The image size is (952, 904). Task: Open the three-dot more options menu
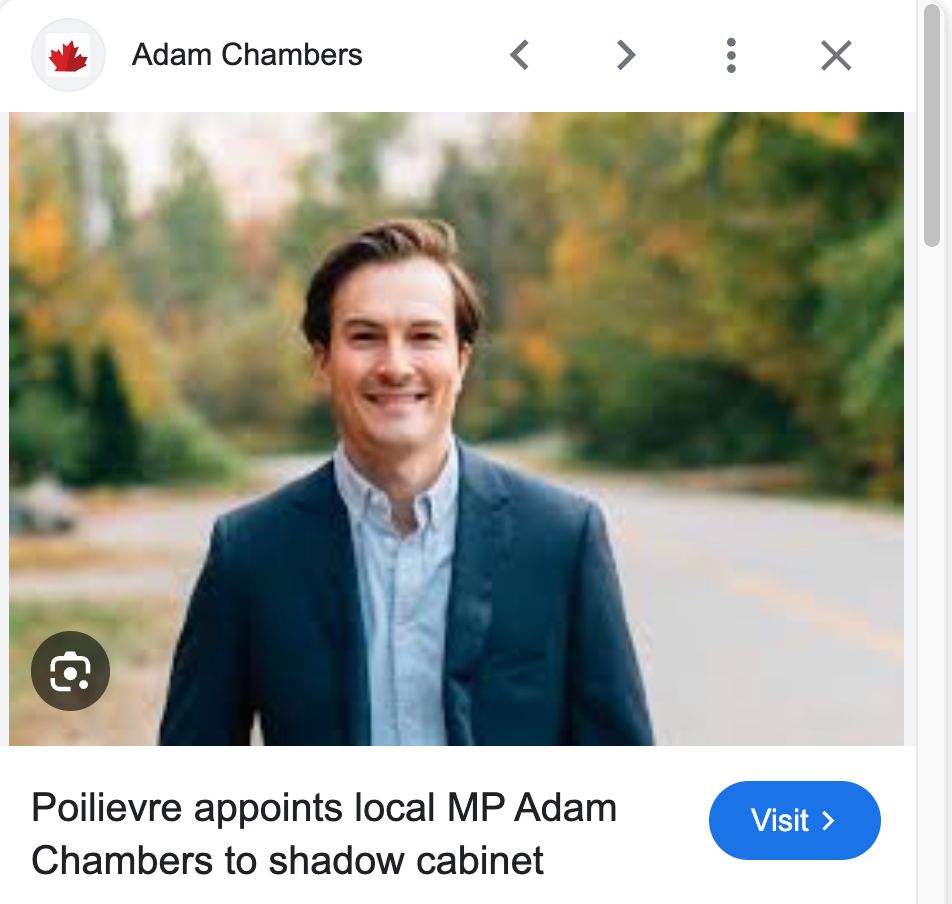(x=731, y=55)
